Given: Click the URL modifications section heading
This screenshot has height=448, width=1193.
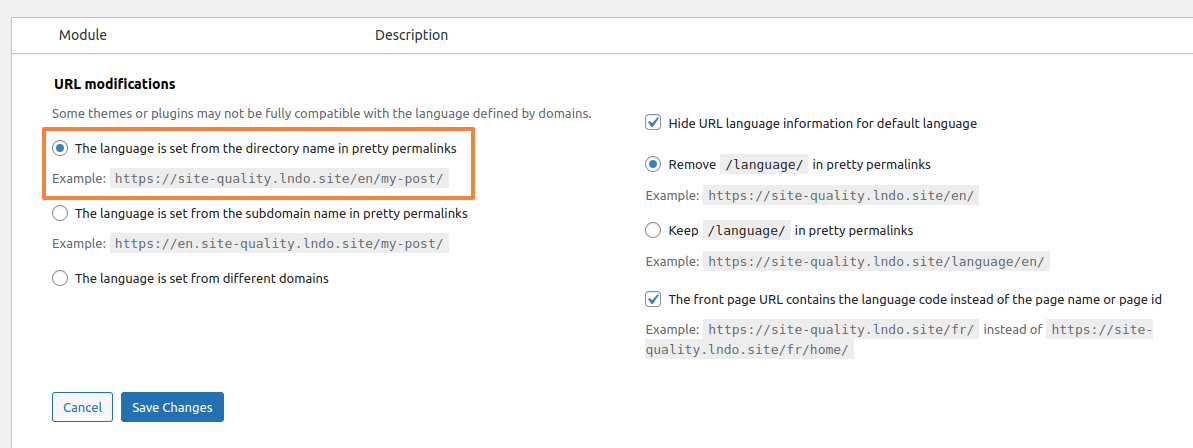Looking at the screenshot, I should 115,84.
